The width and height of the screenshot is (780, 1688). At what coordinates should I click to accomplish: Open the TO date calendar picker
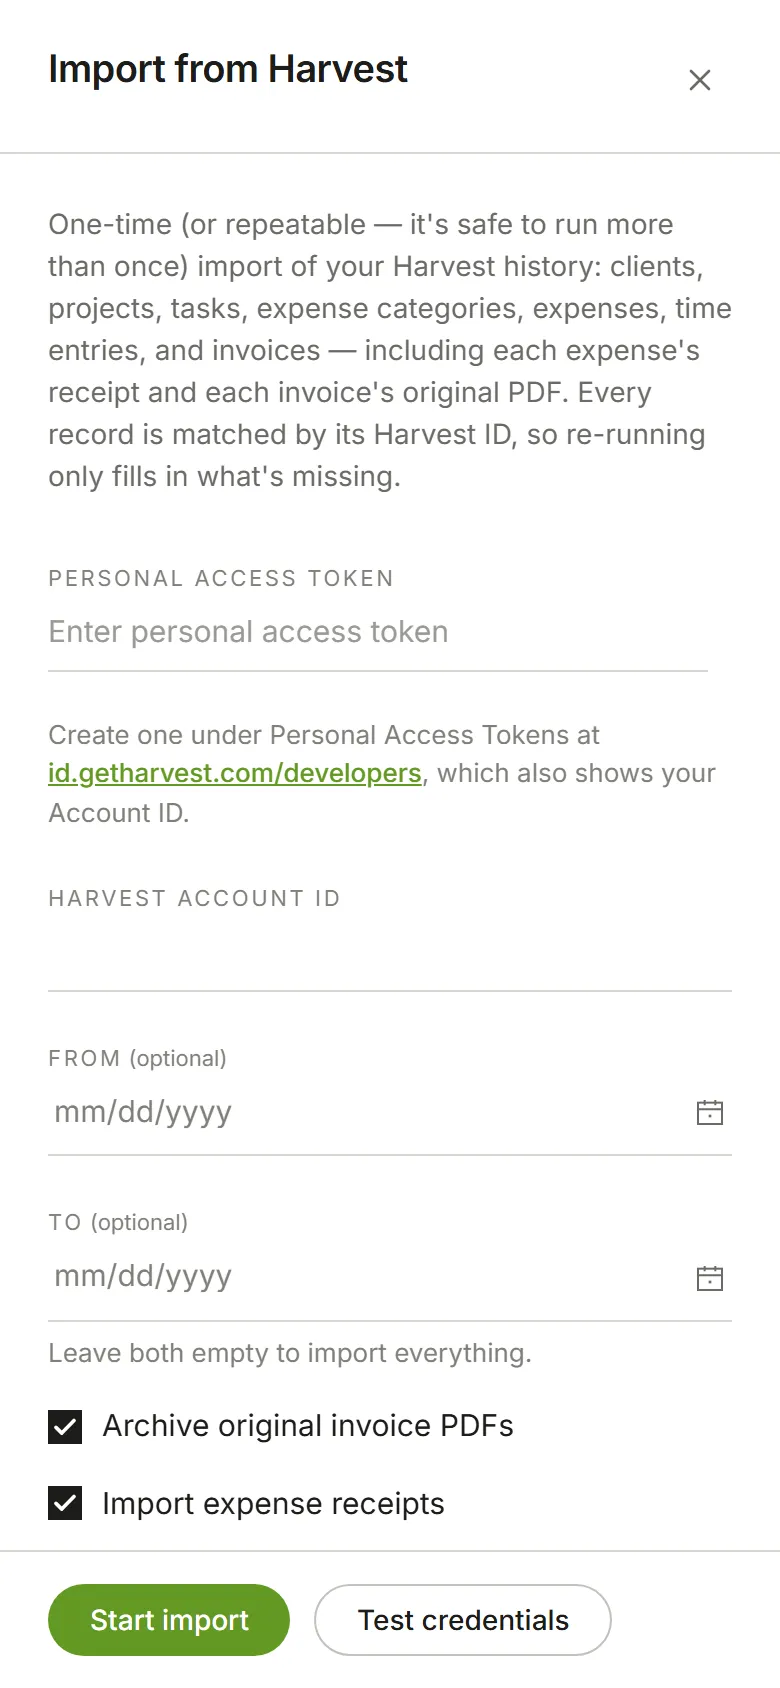710,1277
